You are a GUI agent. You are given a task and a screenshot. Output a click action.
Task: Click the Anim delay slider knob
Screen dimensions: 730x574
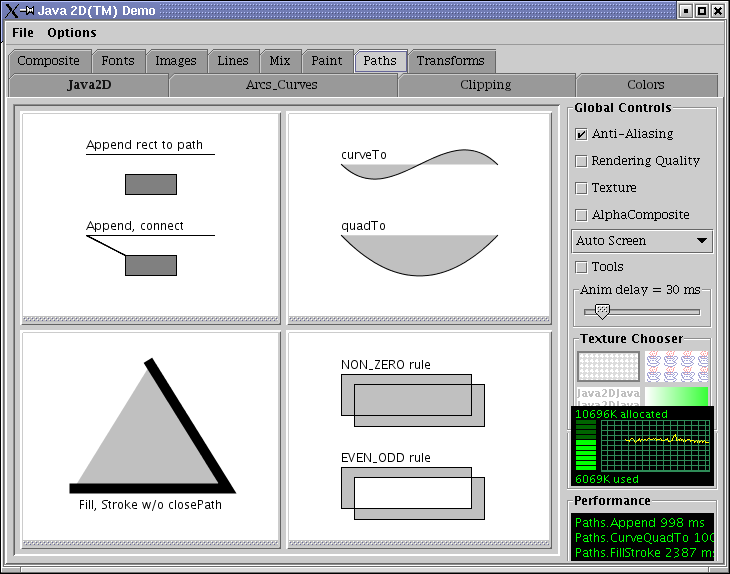click(602, 311)
